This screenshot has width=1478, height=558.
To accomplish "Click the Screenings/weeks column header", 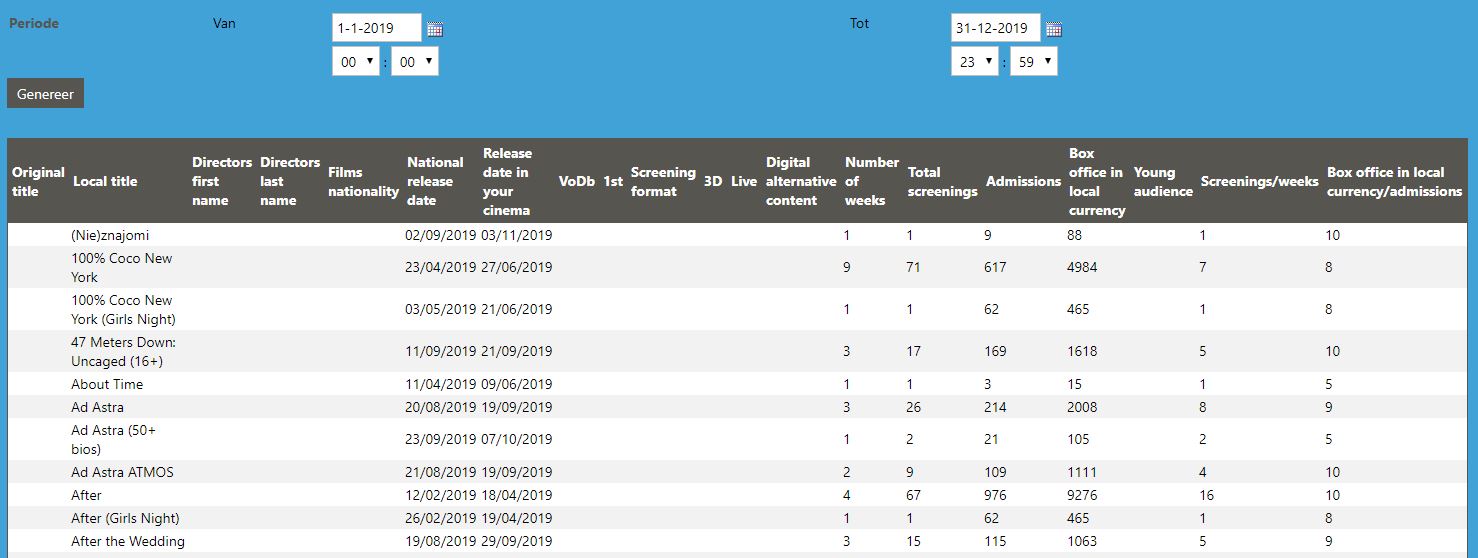I will 1260,181.
